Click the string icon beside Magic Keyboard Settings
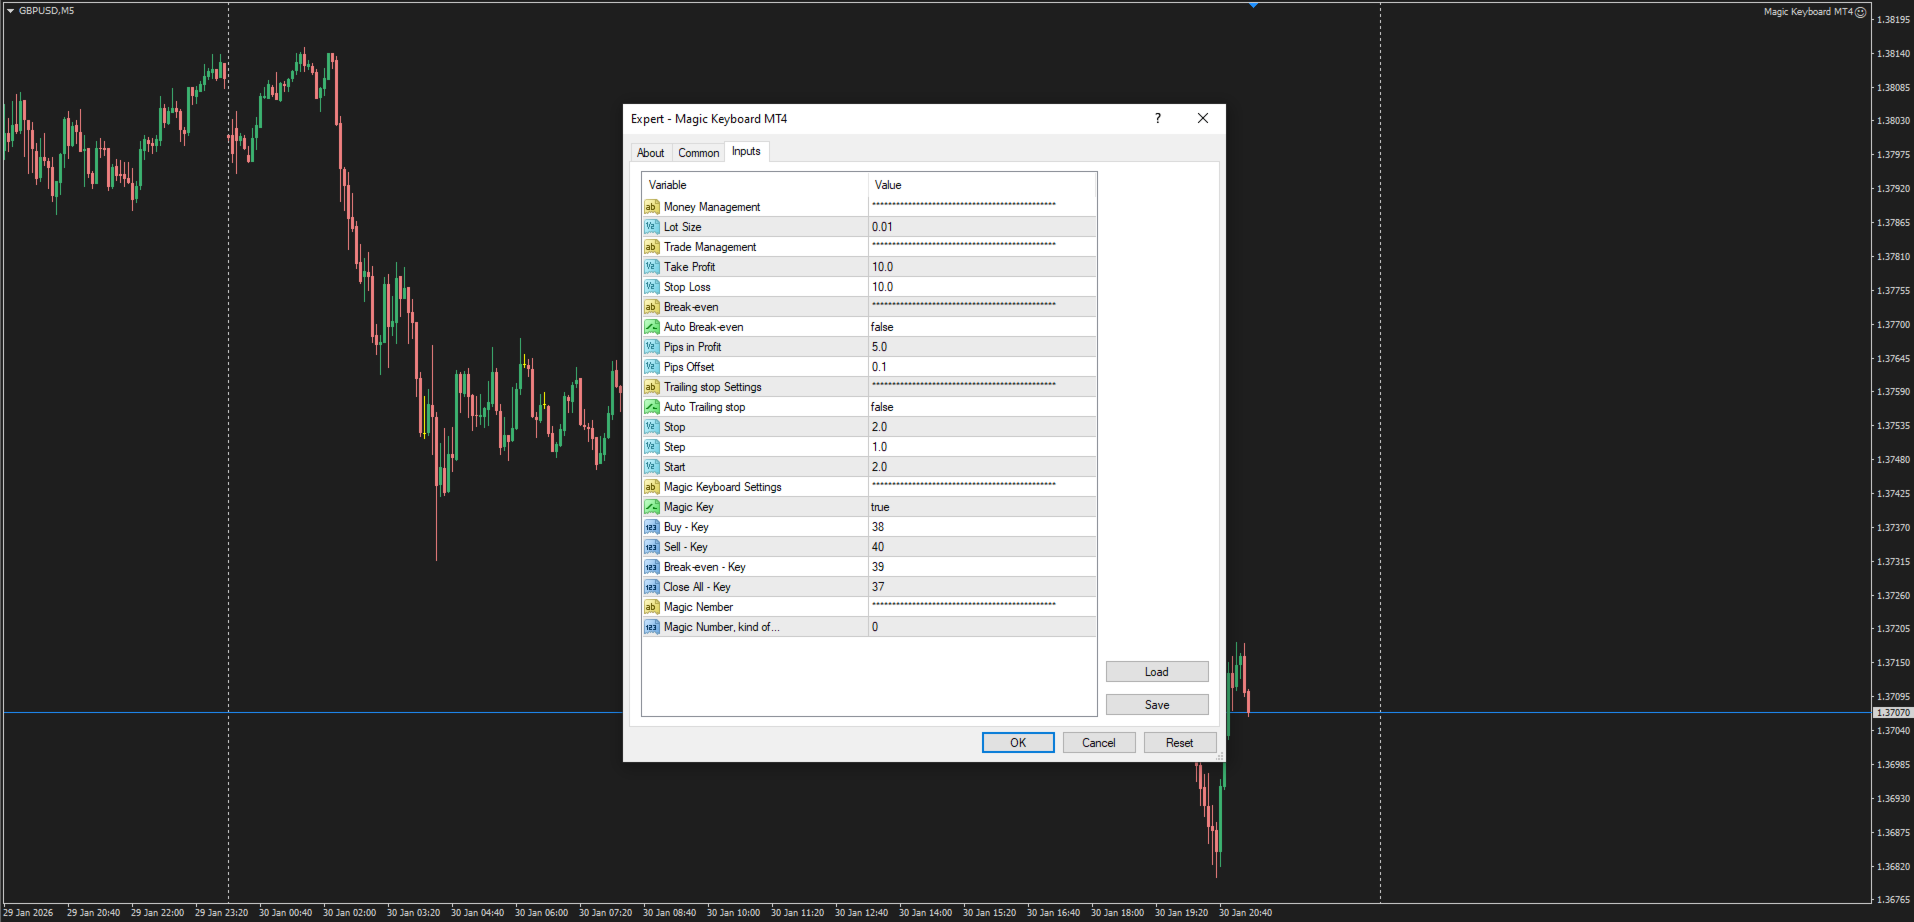This screenshot has height=922, width=1914. pos(651,487)
